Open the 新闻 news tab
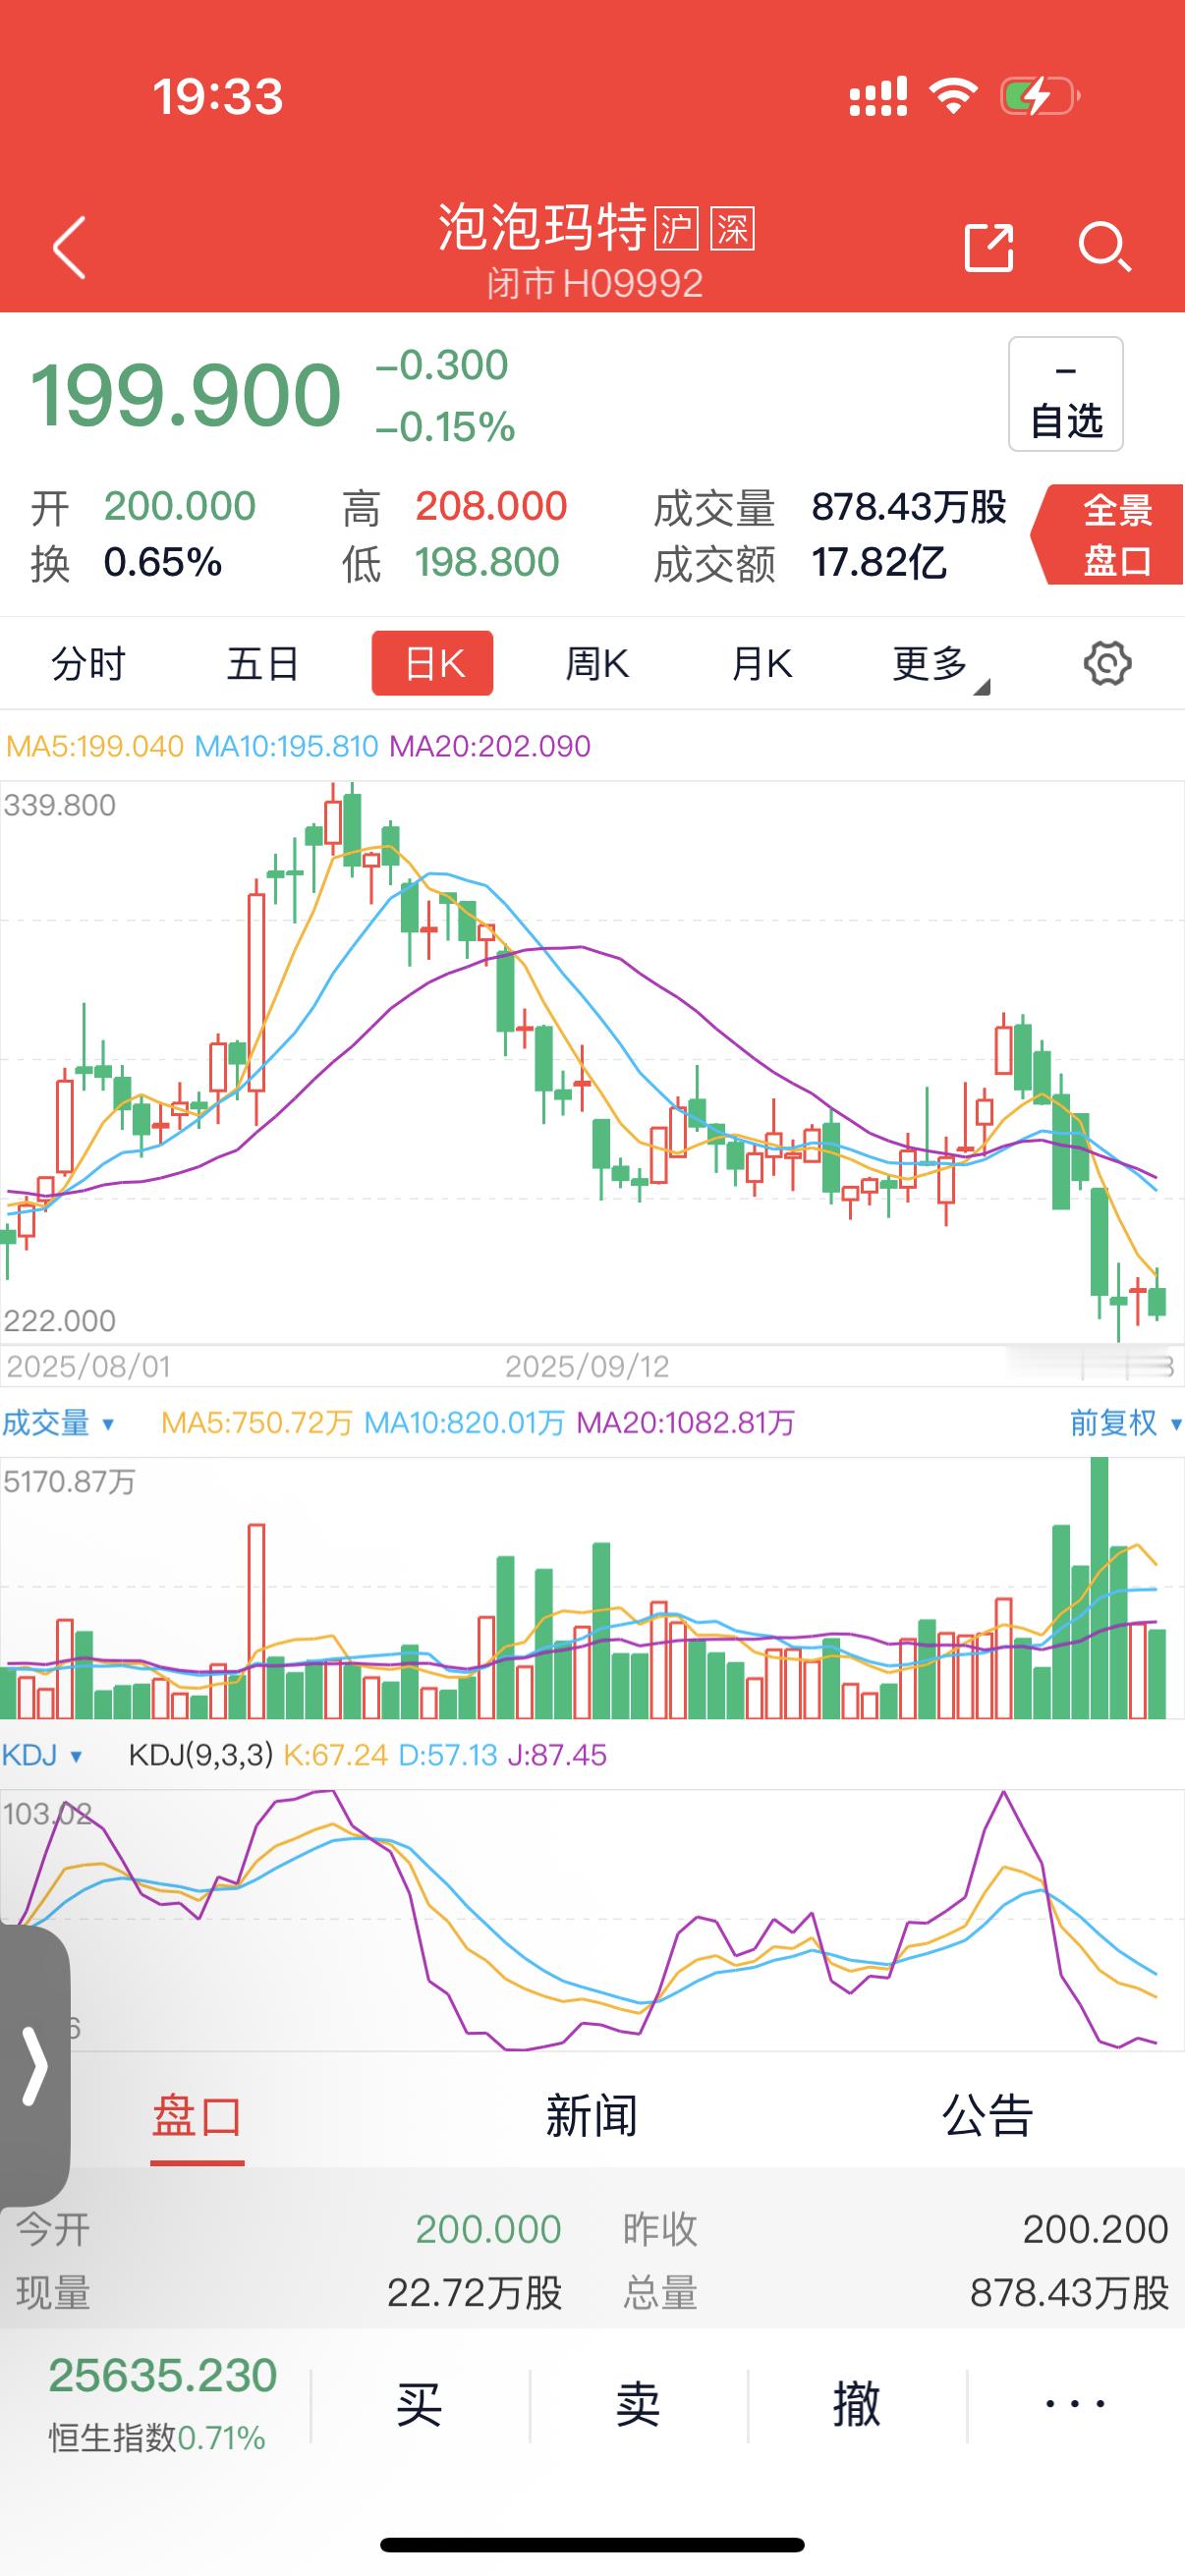This screenshot has width=1185, height=2576. tap(592, 2117)
